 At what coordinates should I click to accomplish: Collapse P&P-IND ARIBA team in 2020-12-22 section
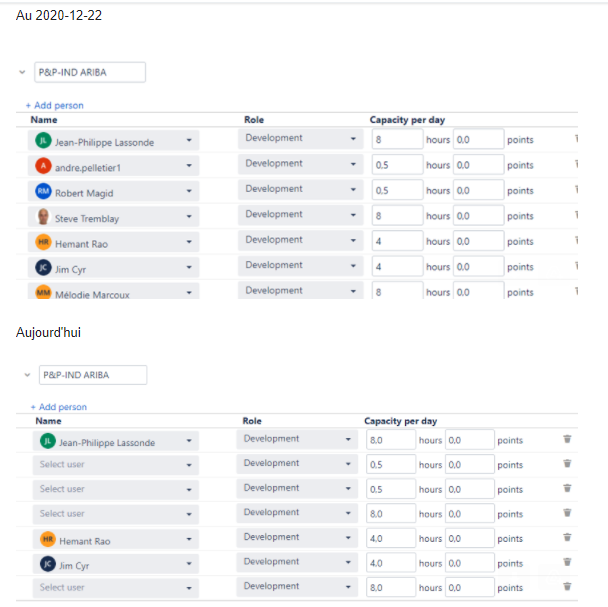click(x=22, y=72)
